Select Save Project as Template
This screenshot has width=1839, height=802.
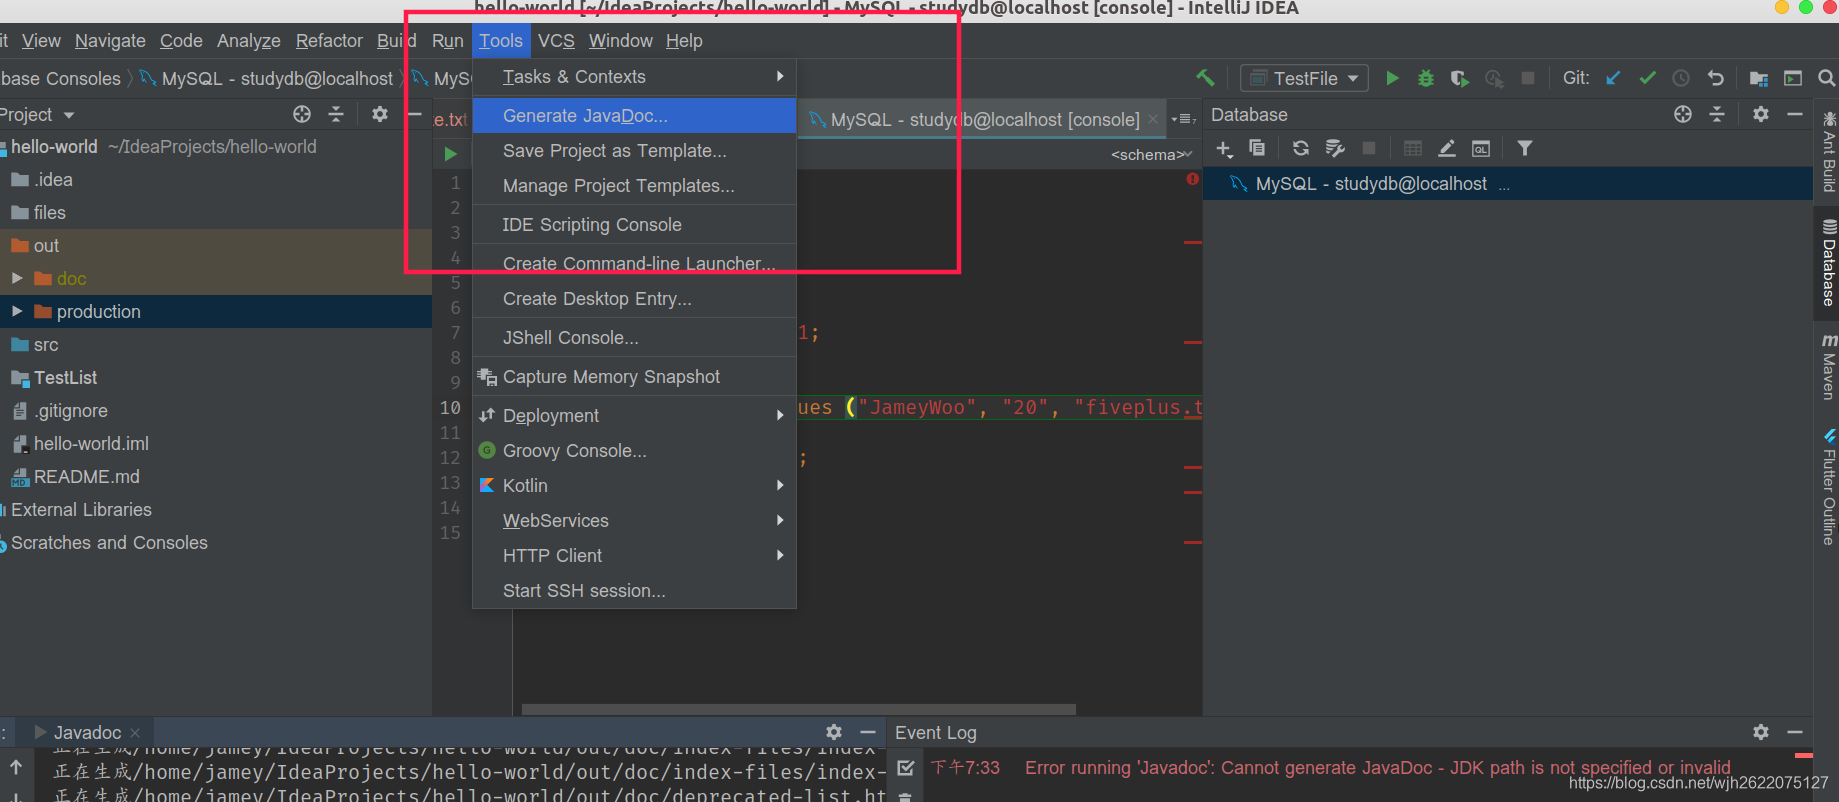[634, 151]
